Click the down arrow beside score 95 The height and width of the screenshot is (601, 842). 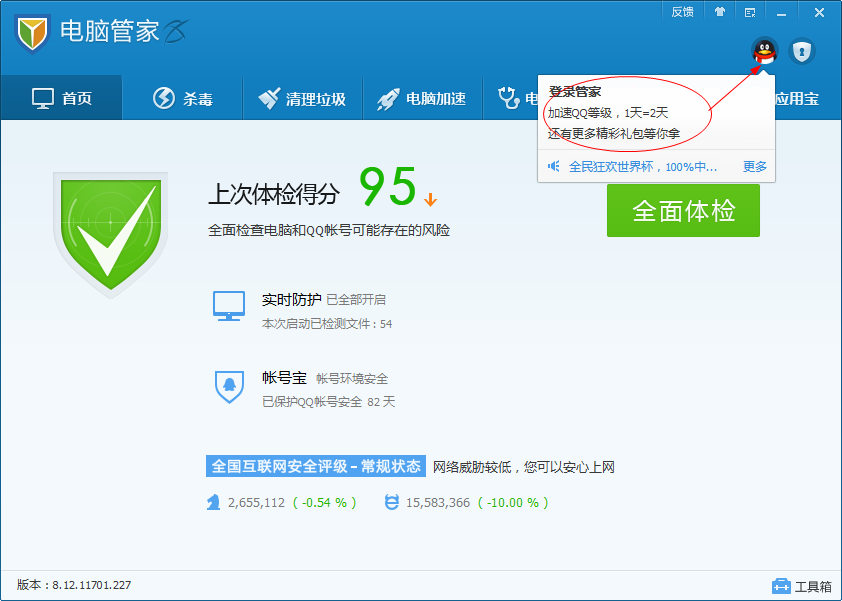point(430,200)
